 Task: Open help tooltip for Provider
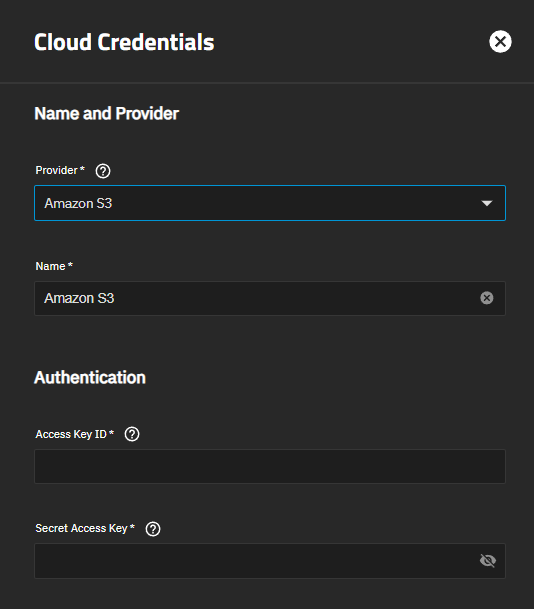pos(103,171)
